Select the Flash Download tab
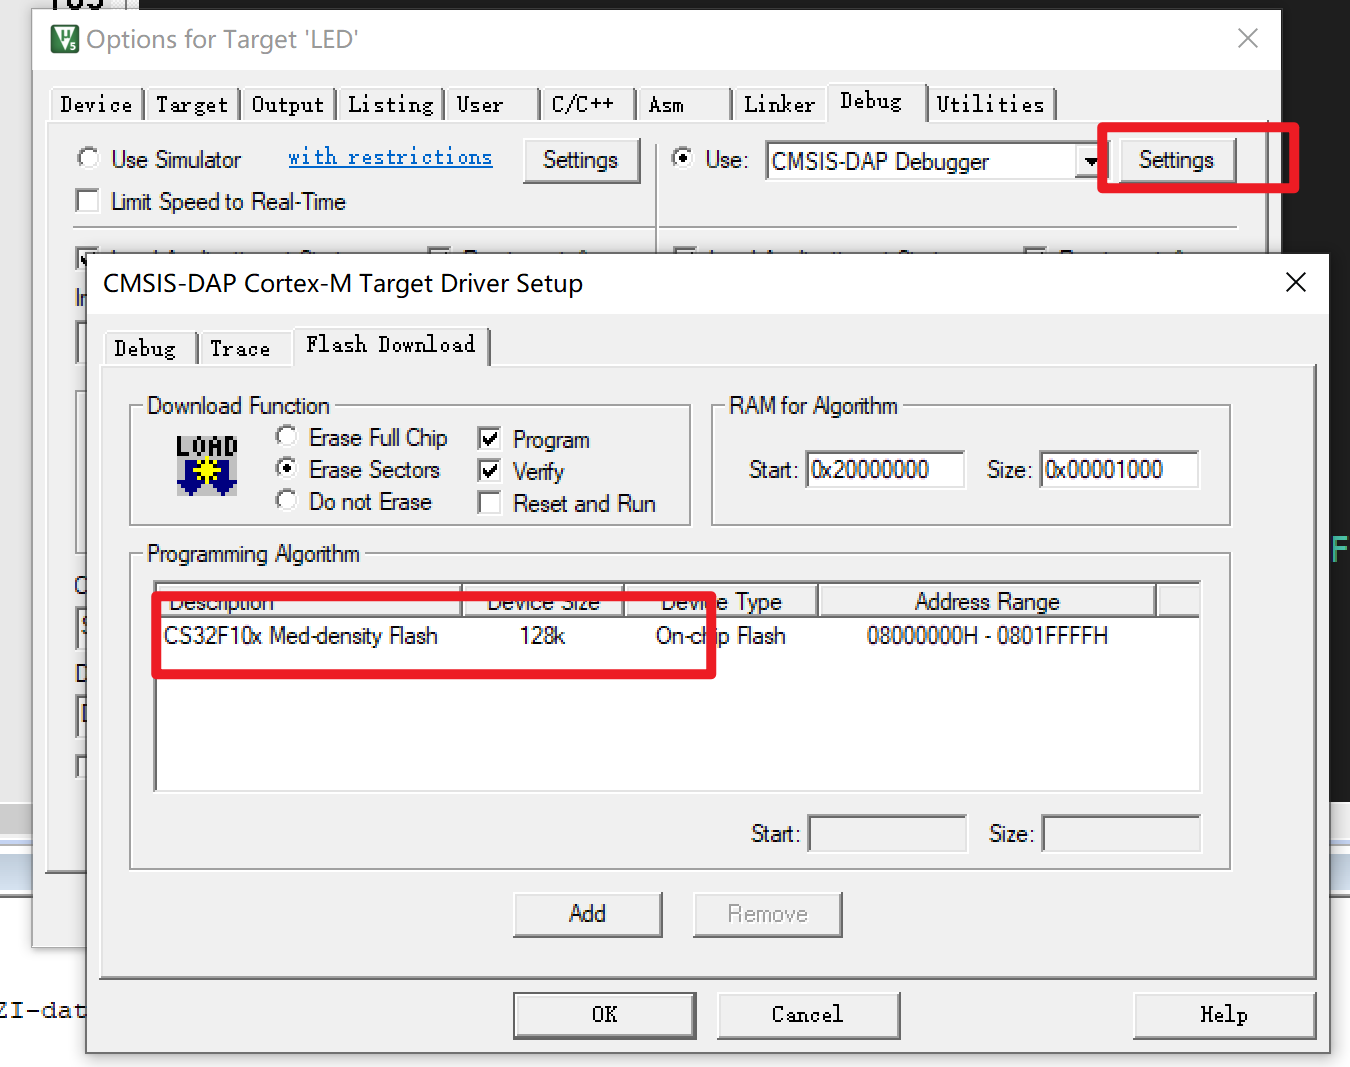Screen dimensions: 1350x1067 pos(391,345)
